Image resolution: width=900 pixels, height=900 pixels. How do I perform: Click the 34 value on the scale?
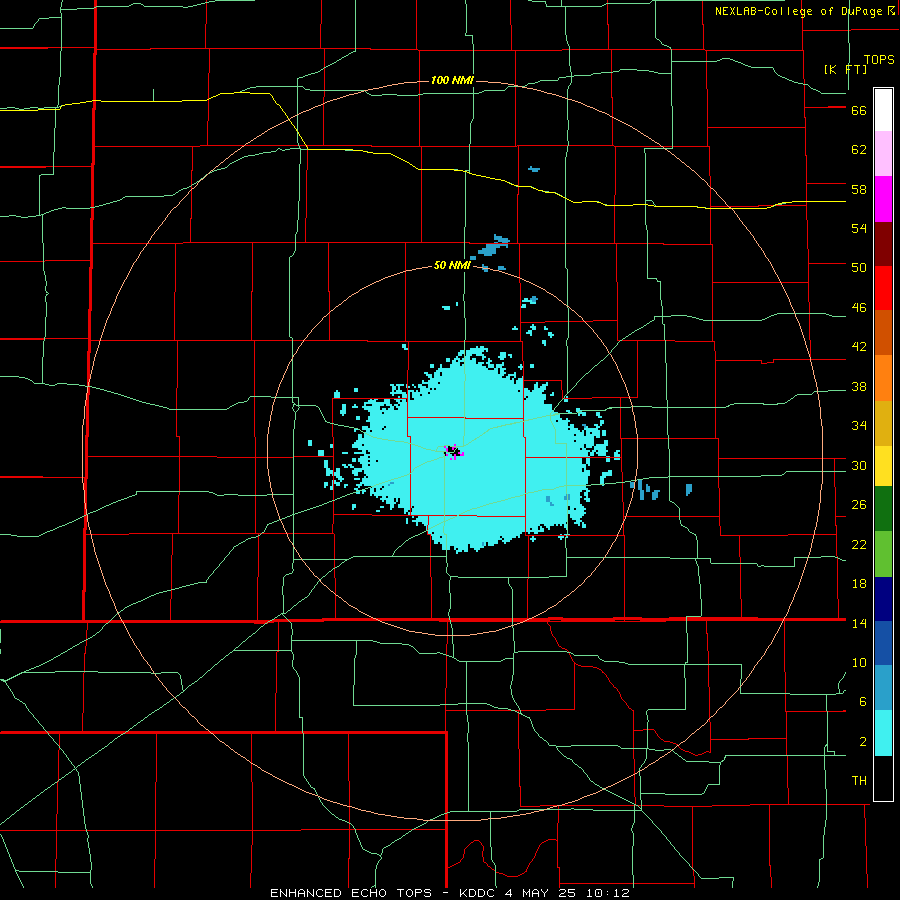click(x=859, y=426)
